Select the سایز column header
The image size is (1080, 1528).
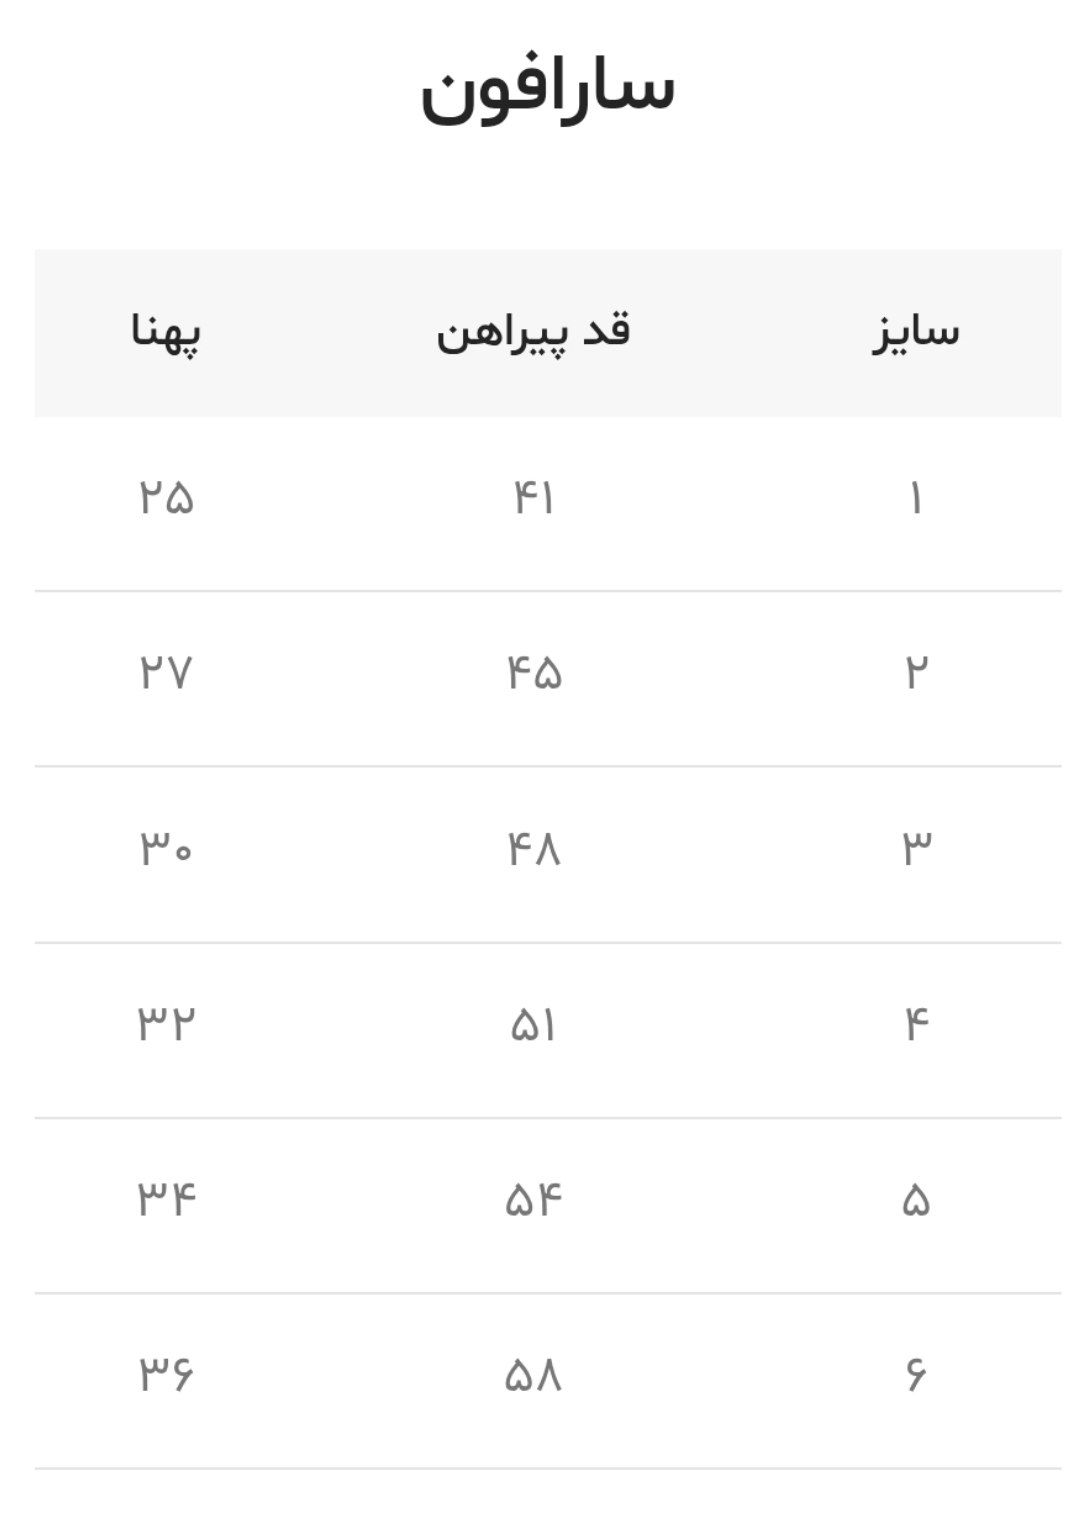pyautogui.click(x=915, y=331)
